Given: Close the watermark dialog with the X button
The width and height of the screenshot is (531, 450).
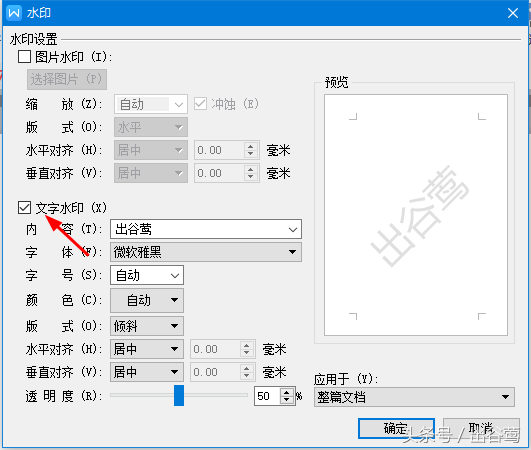Looking at the screenshot, I should click(x=513, y=13).
